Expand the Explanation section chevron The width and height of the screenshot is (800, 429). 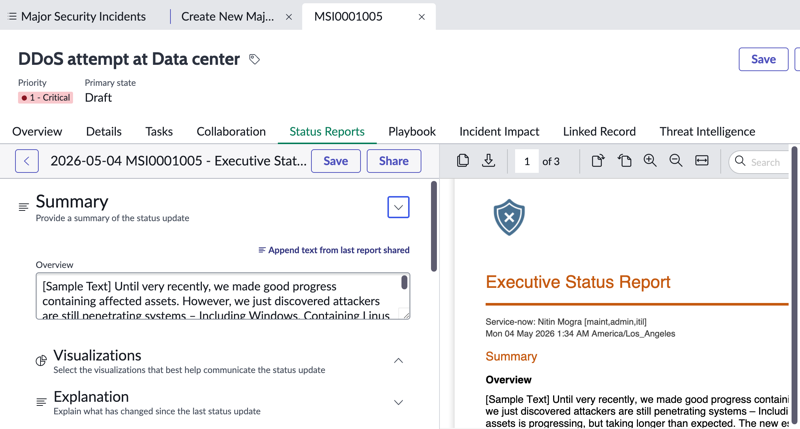pos(398,402)
